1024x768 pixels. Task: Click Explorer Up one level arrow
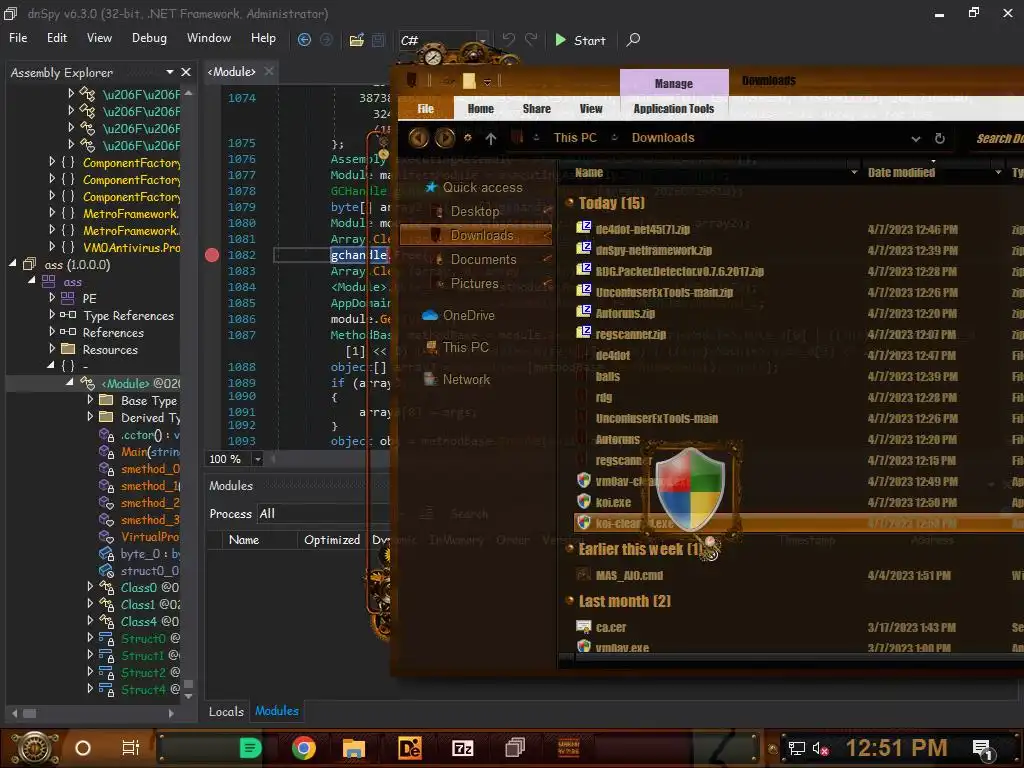click(x=491, y=138)
